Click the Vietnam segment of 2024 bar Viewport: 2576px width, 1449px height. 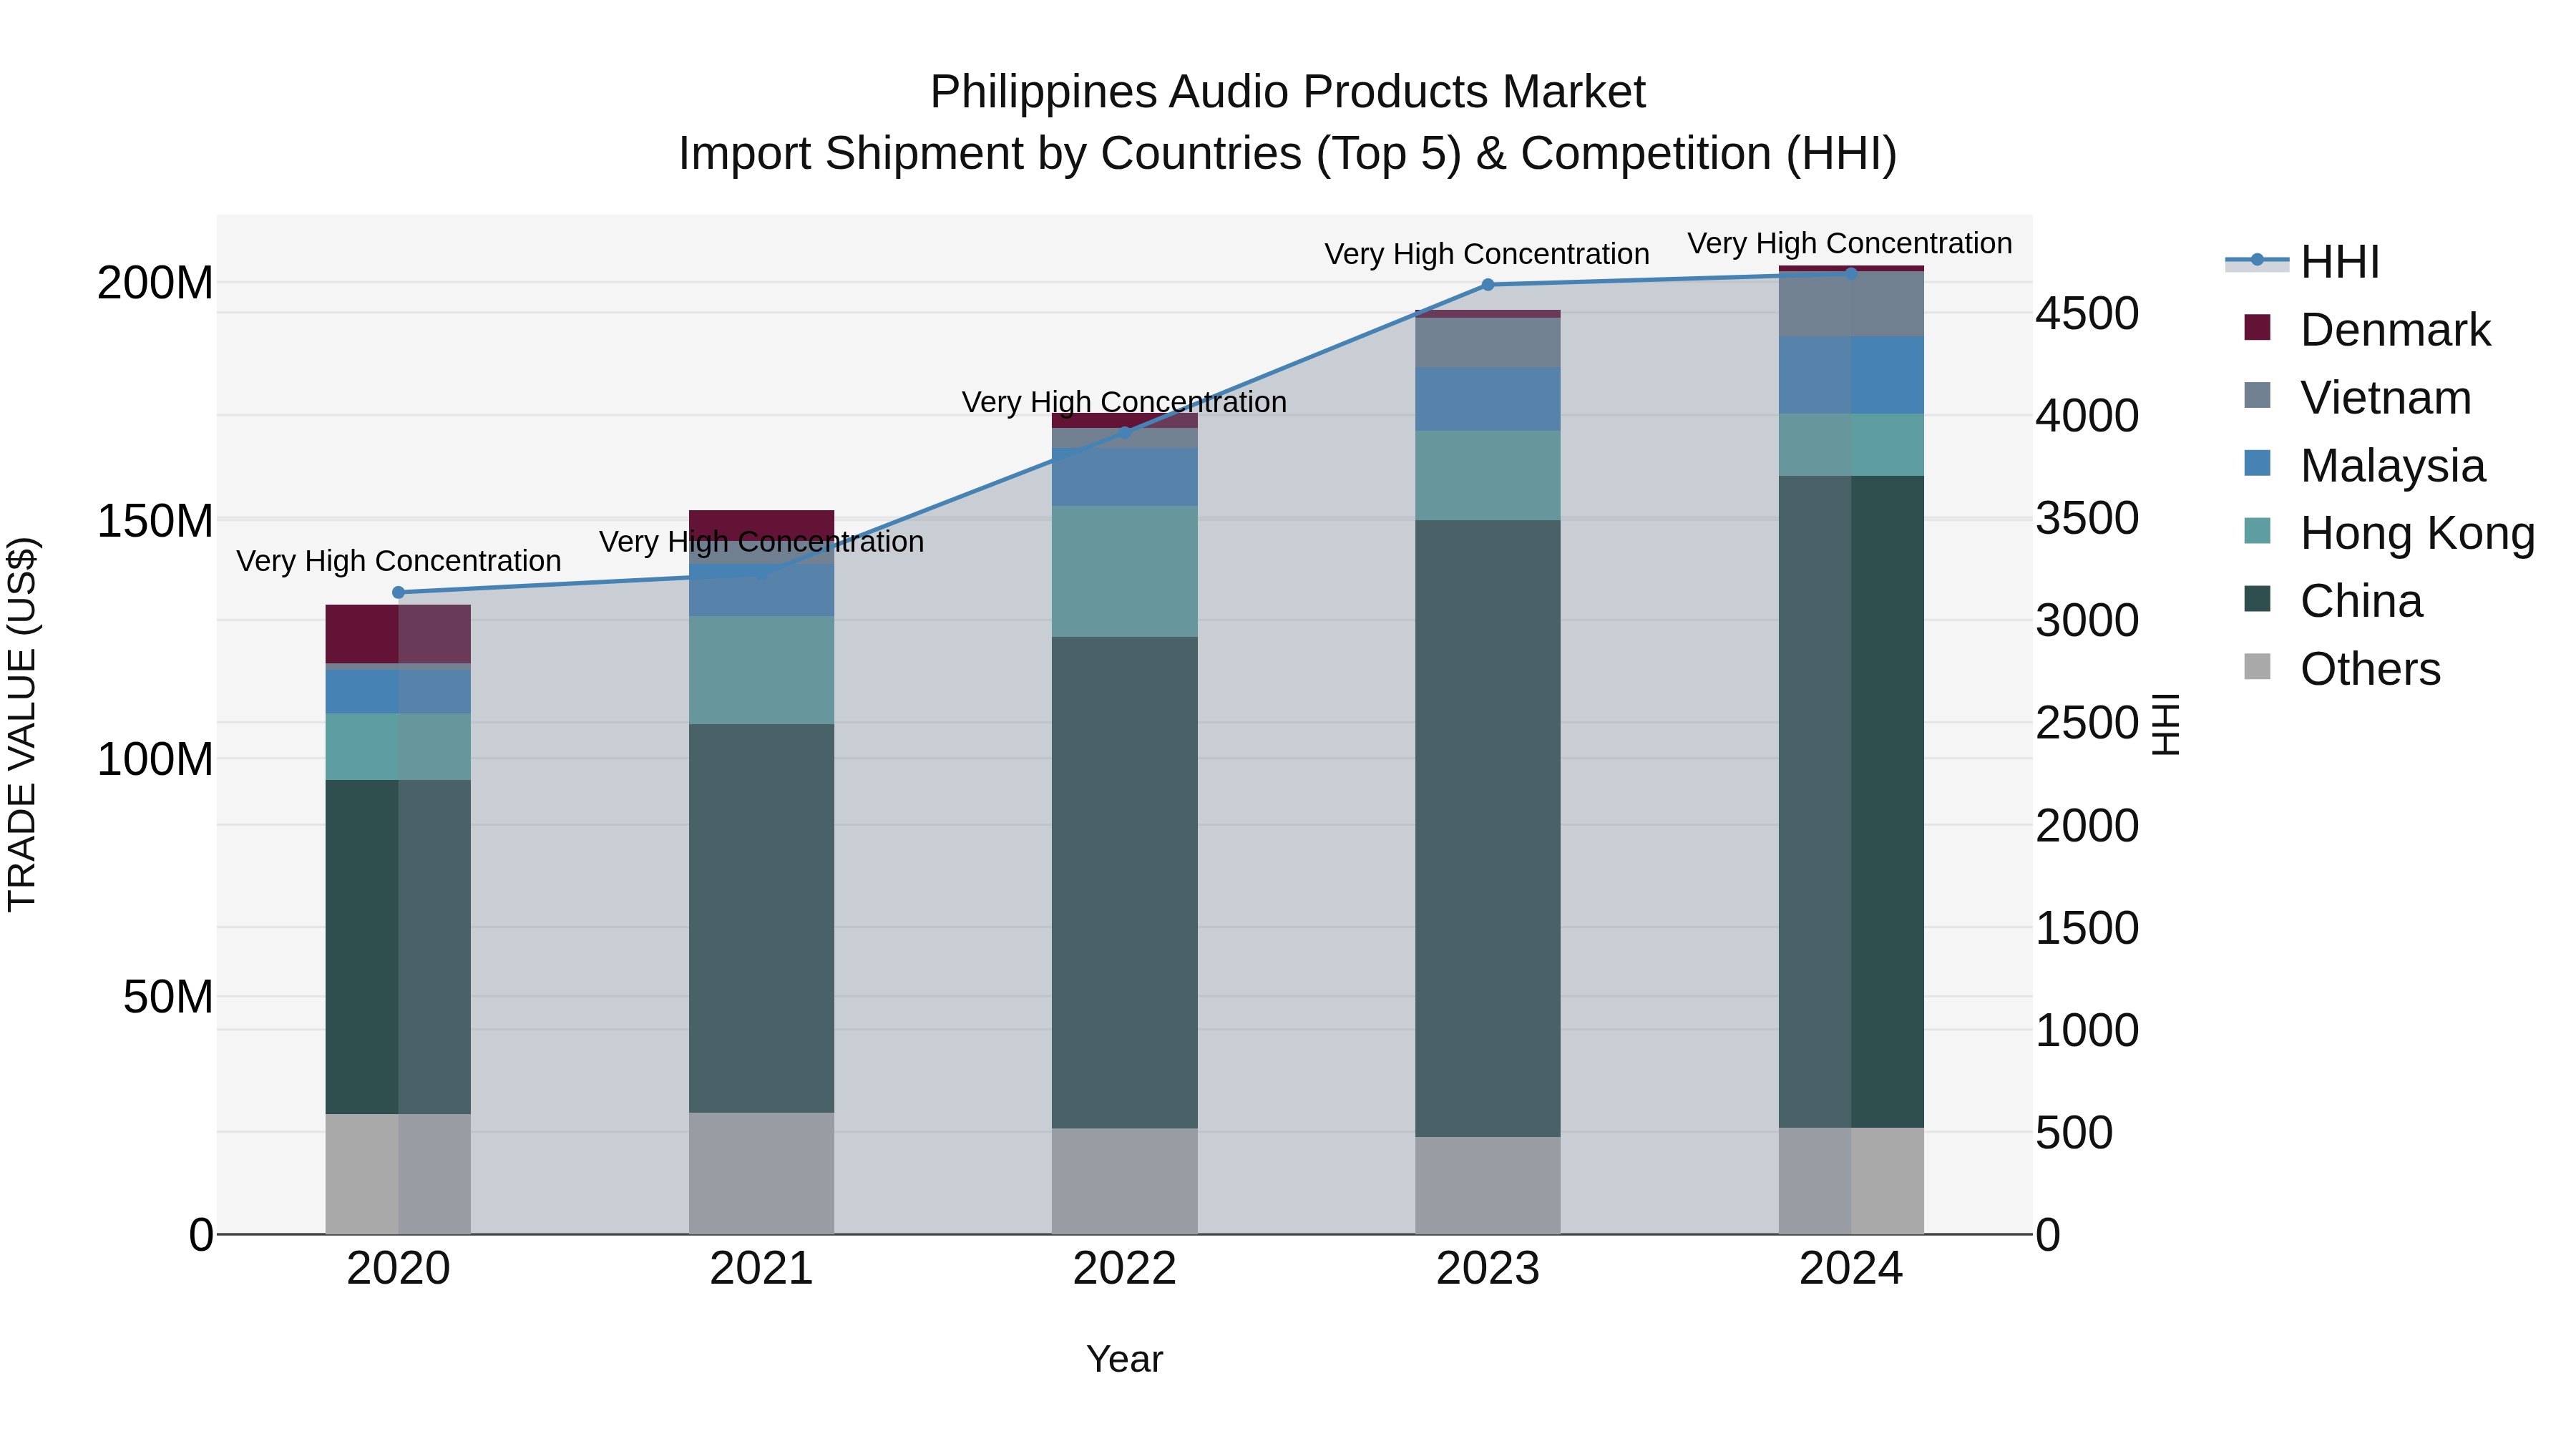point(1851,304)
